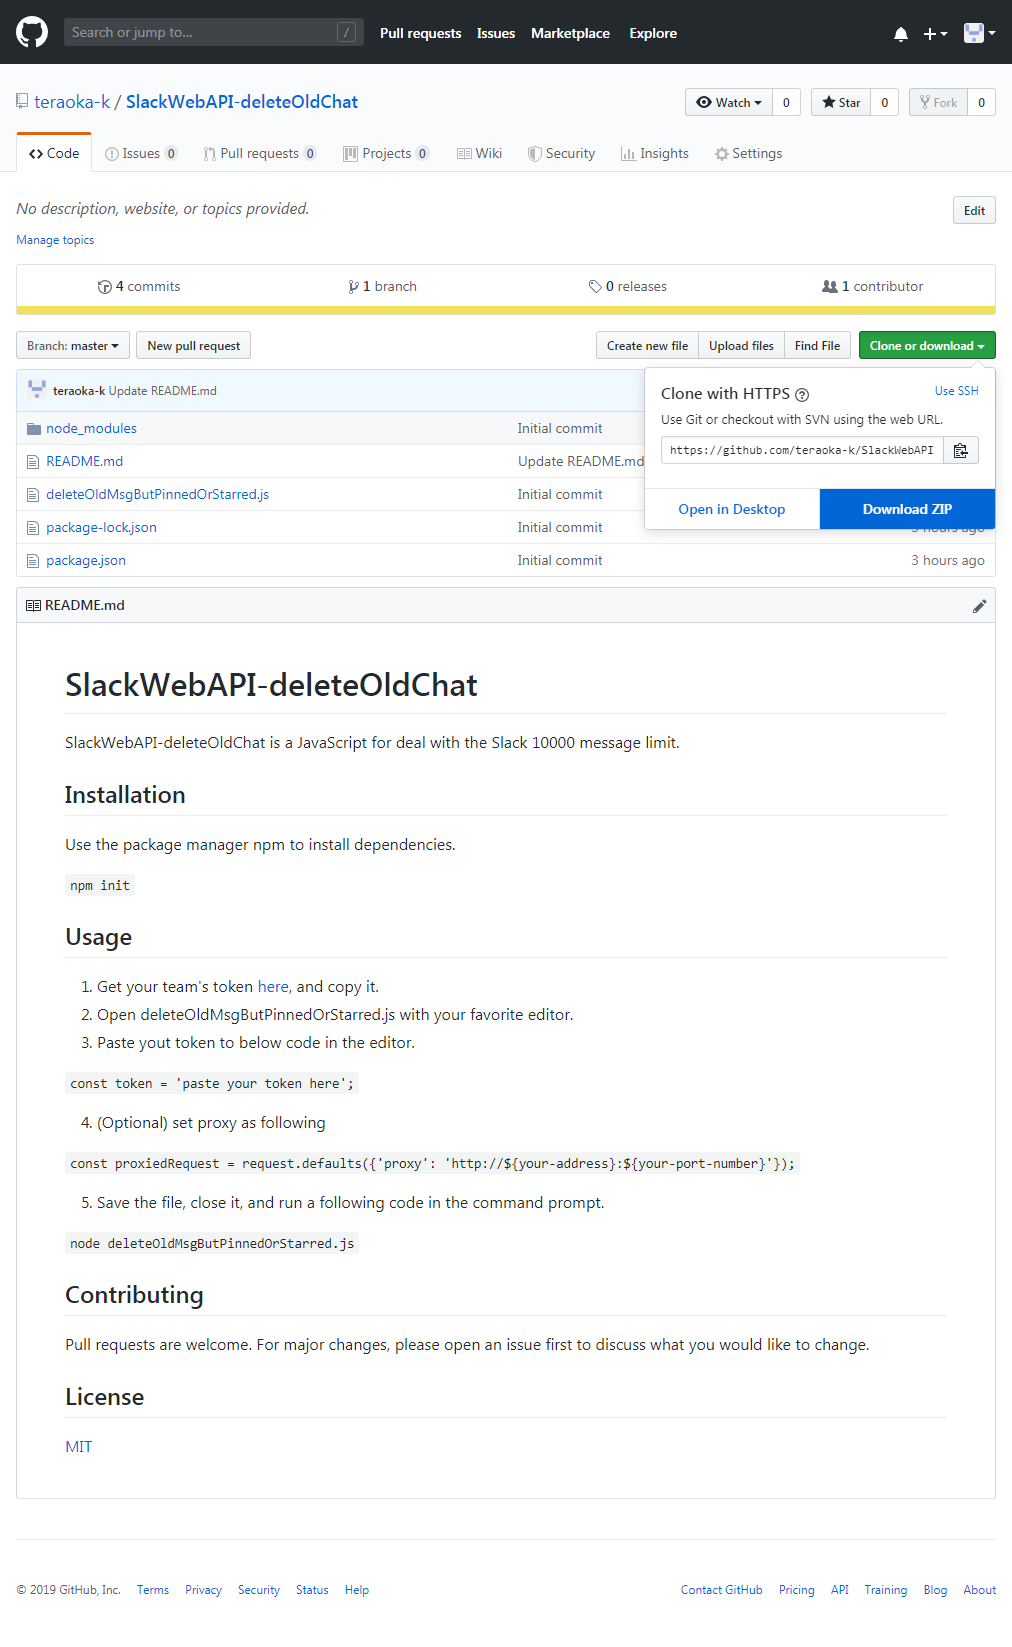This screenshot has width=1012, height=1647.
Task: Star this repository
Action: [x=841, y=103]
